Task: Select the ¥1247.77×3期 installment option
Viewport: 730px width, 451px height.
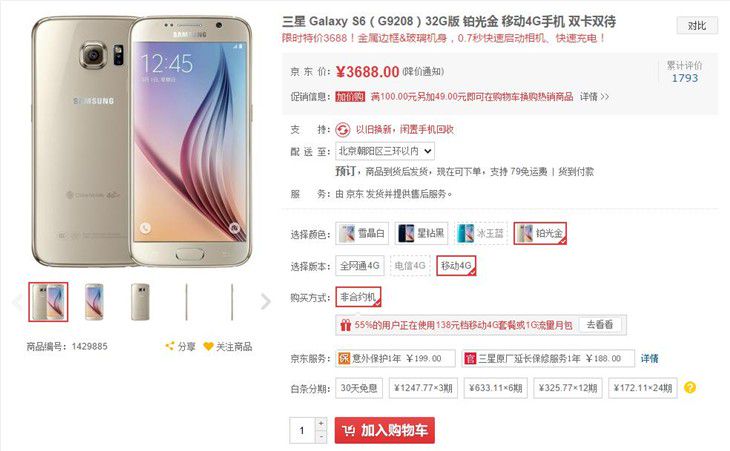Action: click(423, 388)
